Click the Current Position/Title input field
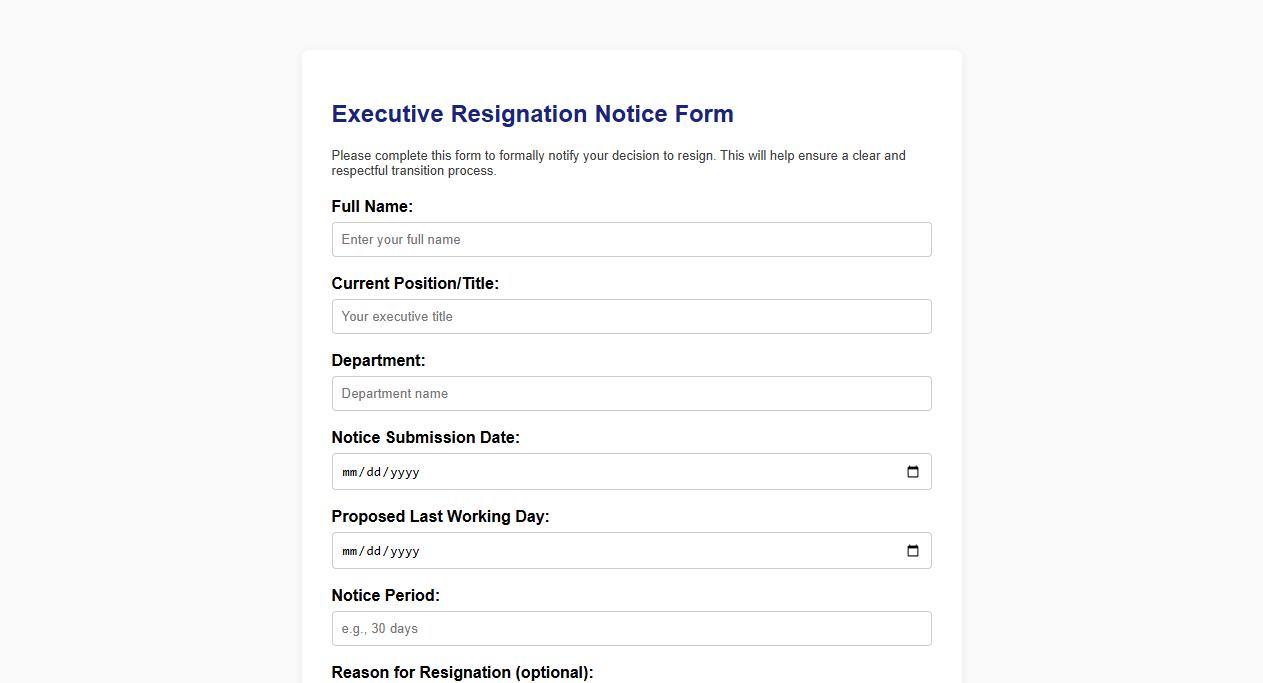This screenshot has width=1263, height=683. click(631, 316)
